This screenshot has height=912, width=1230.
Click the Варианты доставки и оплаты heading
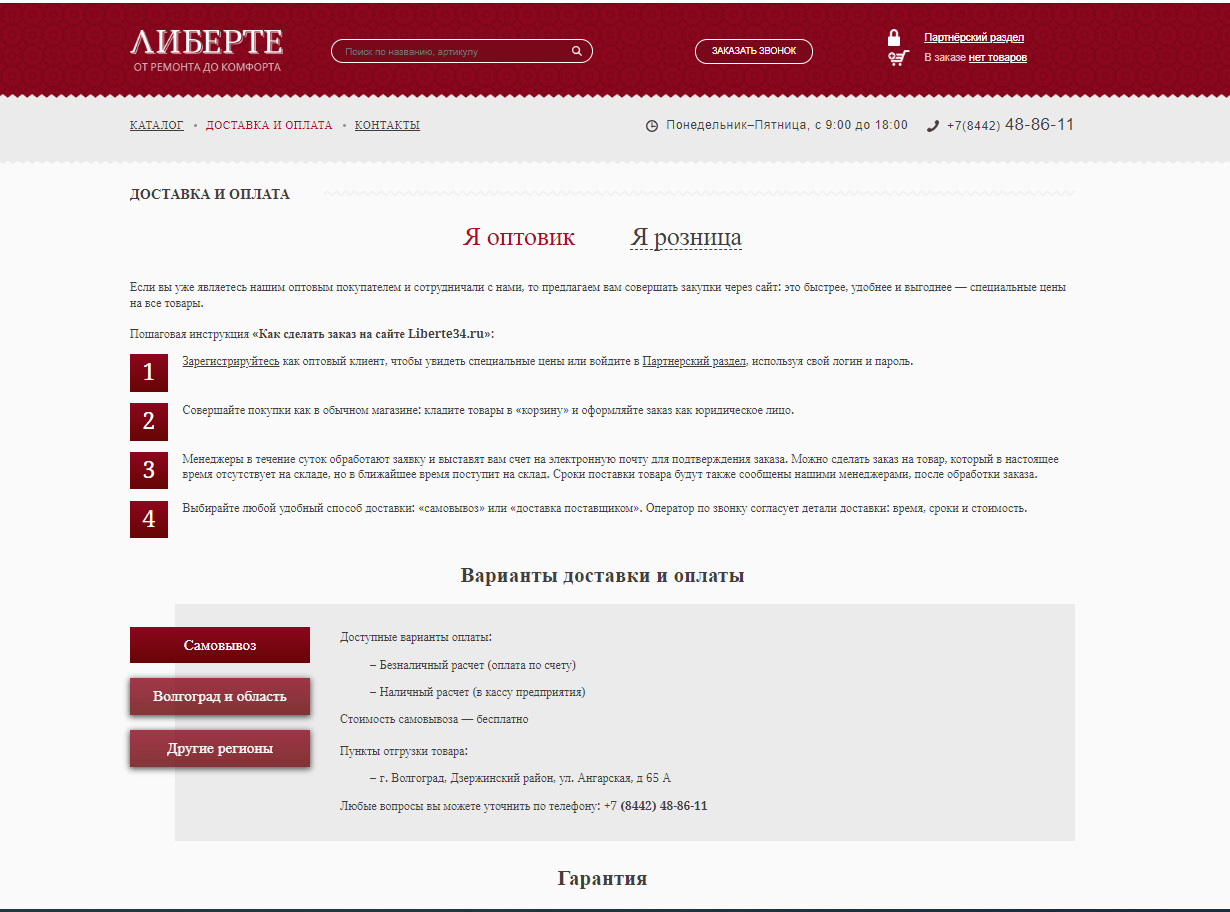602,576
